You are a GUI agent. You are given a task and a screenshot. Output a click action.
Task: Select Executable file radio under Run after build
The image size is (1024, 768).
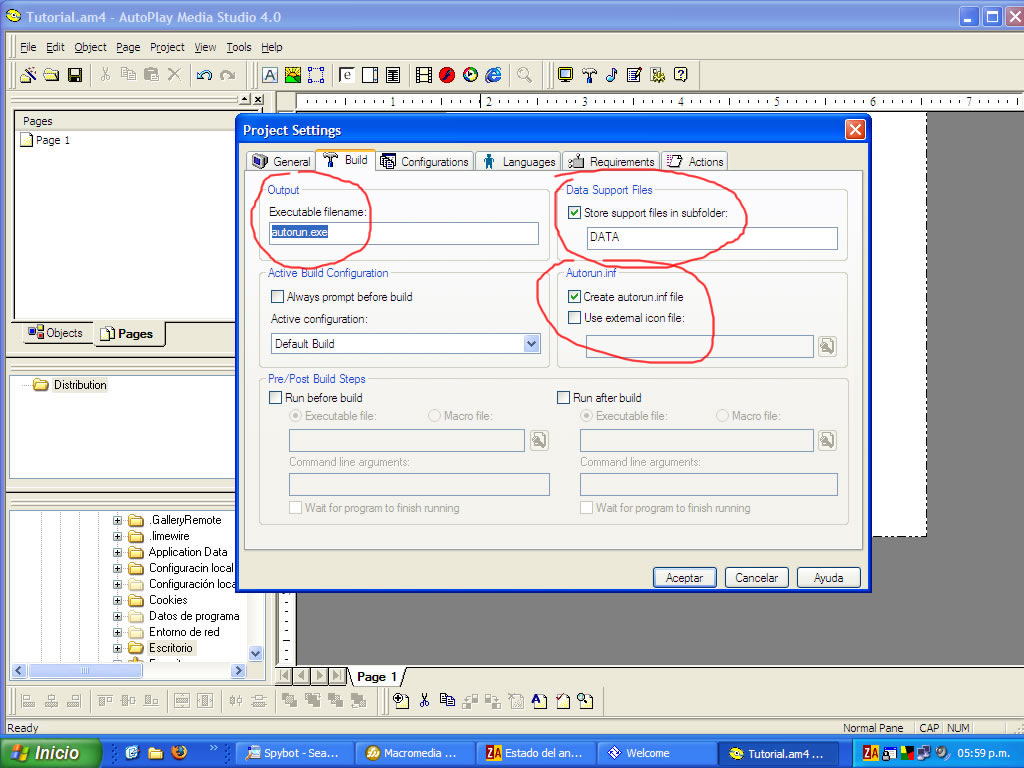pyautogui.click(x=586, y=416)
